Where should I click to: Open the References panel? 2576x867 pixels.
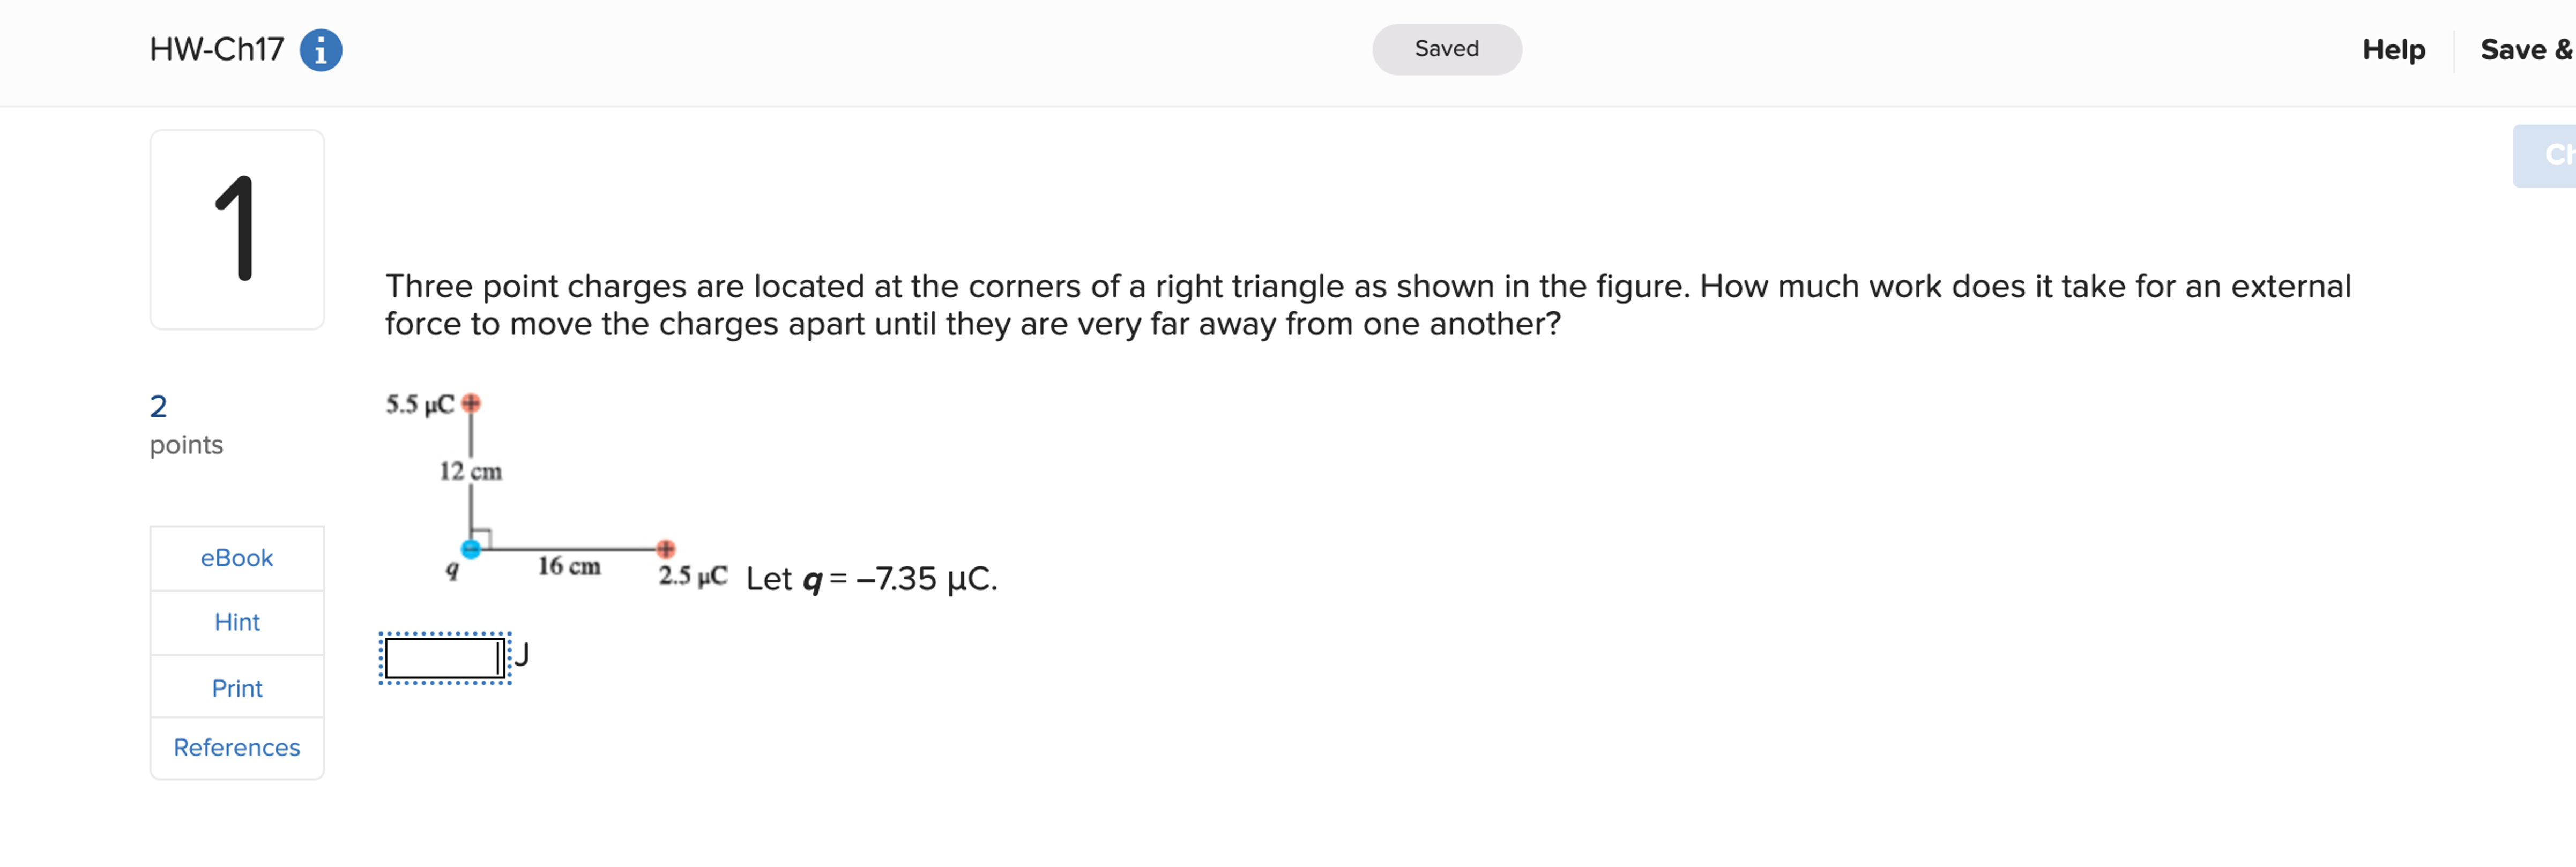pyautogui.click(x=236, y=747)
